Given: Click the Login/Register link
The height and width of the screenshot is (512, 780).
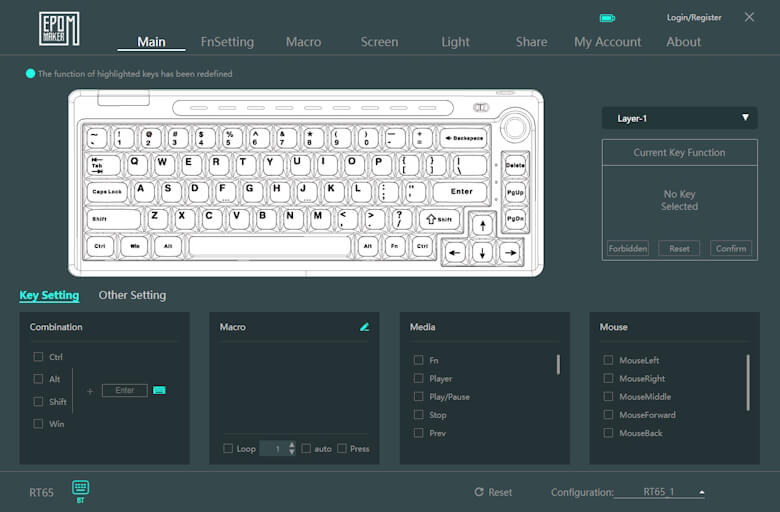Looking at the screenshot, I should point(693,18).
